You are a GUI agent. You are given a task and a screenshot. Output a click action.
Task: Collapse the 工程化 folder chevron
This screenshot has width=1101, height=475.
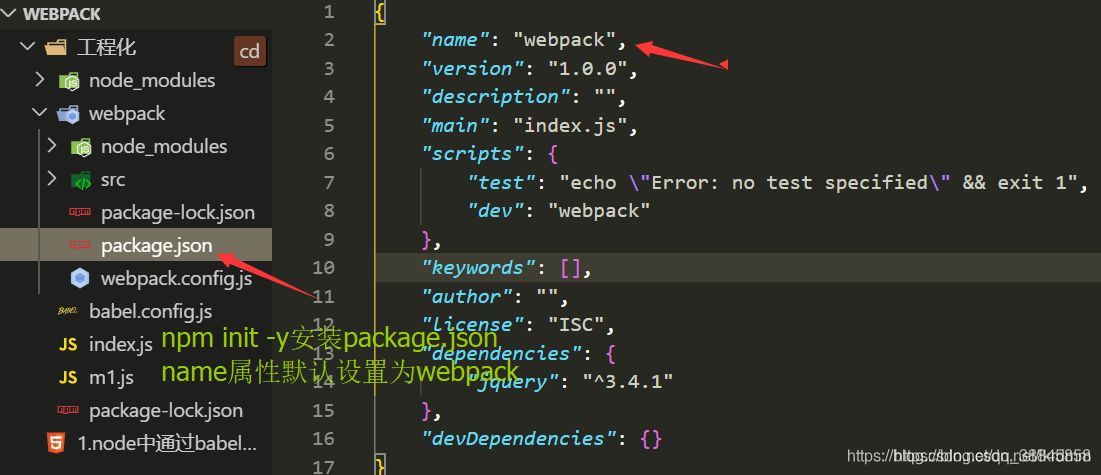click(28, 47)
